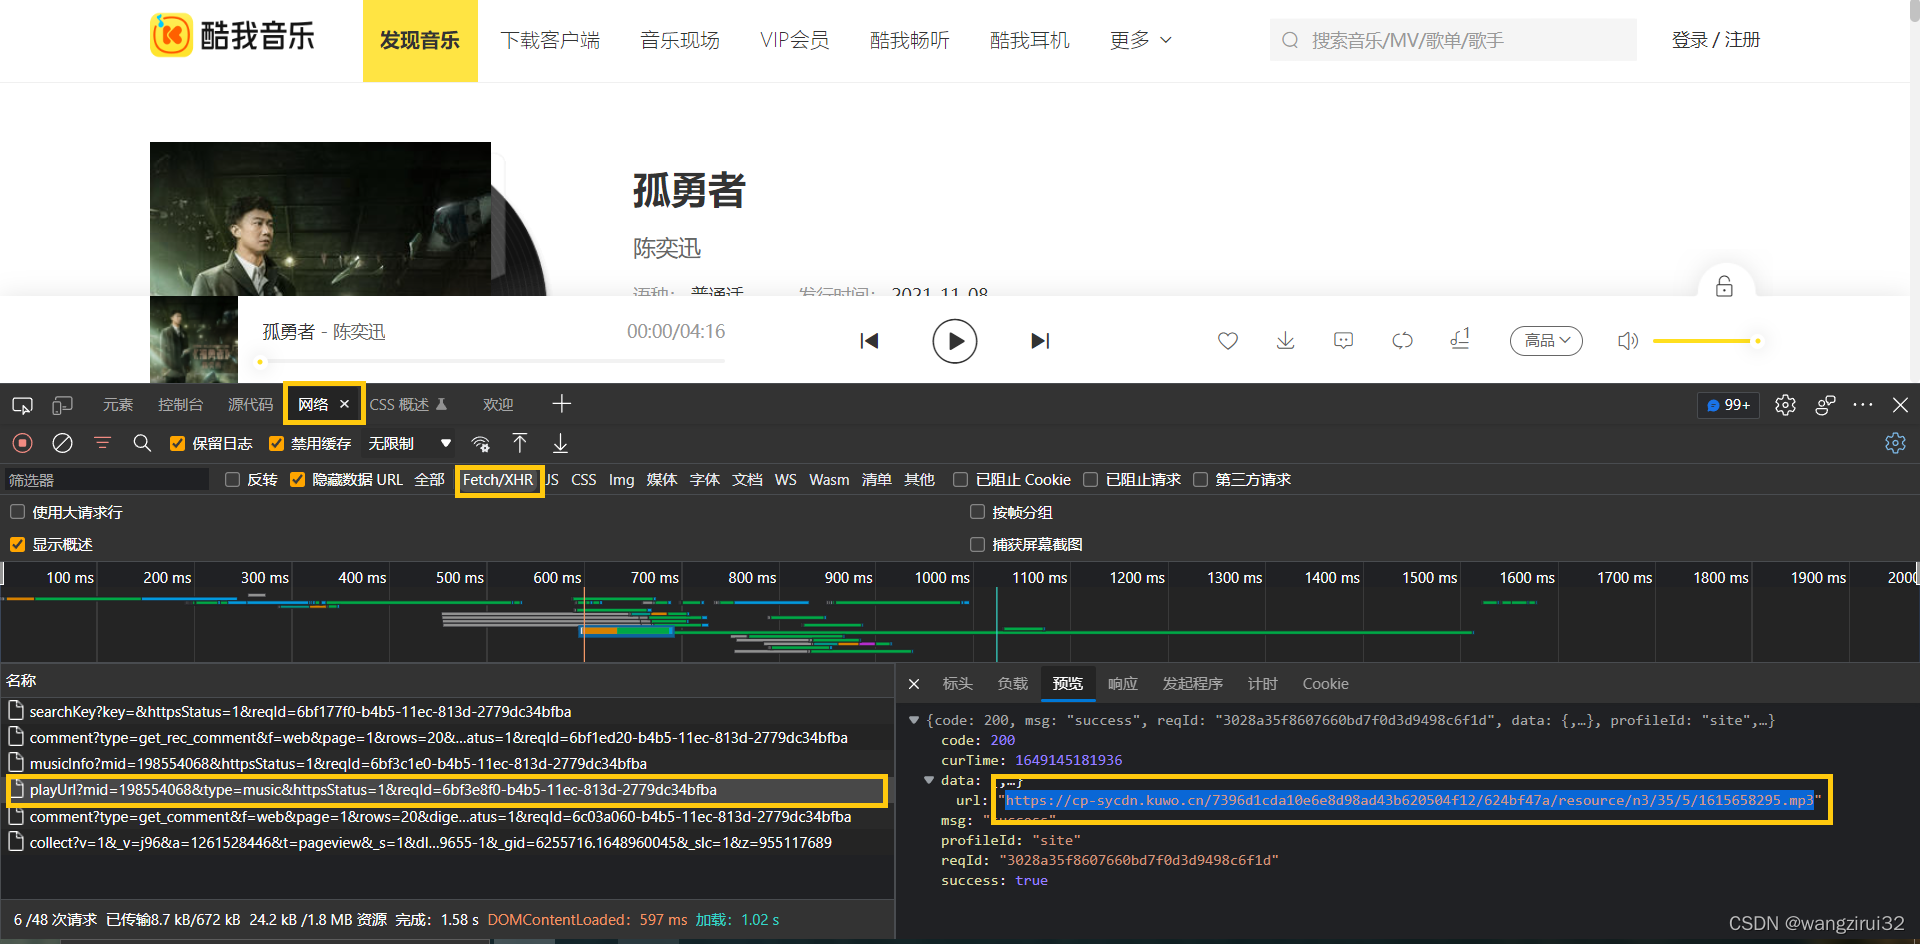Screen dimensions: 1920x944
Task: Close the request details pane
Action: point(914,684)
